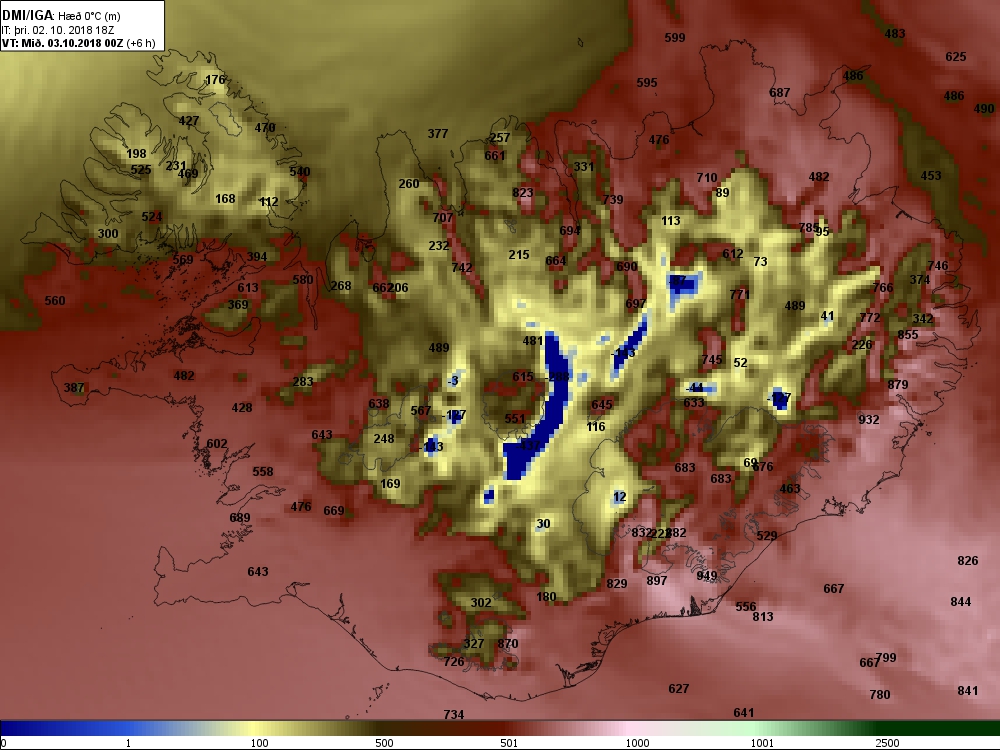1000x750 pixels.
Task: Click the map value '453'
Action: point(930,175)
